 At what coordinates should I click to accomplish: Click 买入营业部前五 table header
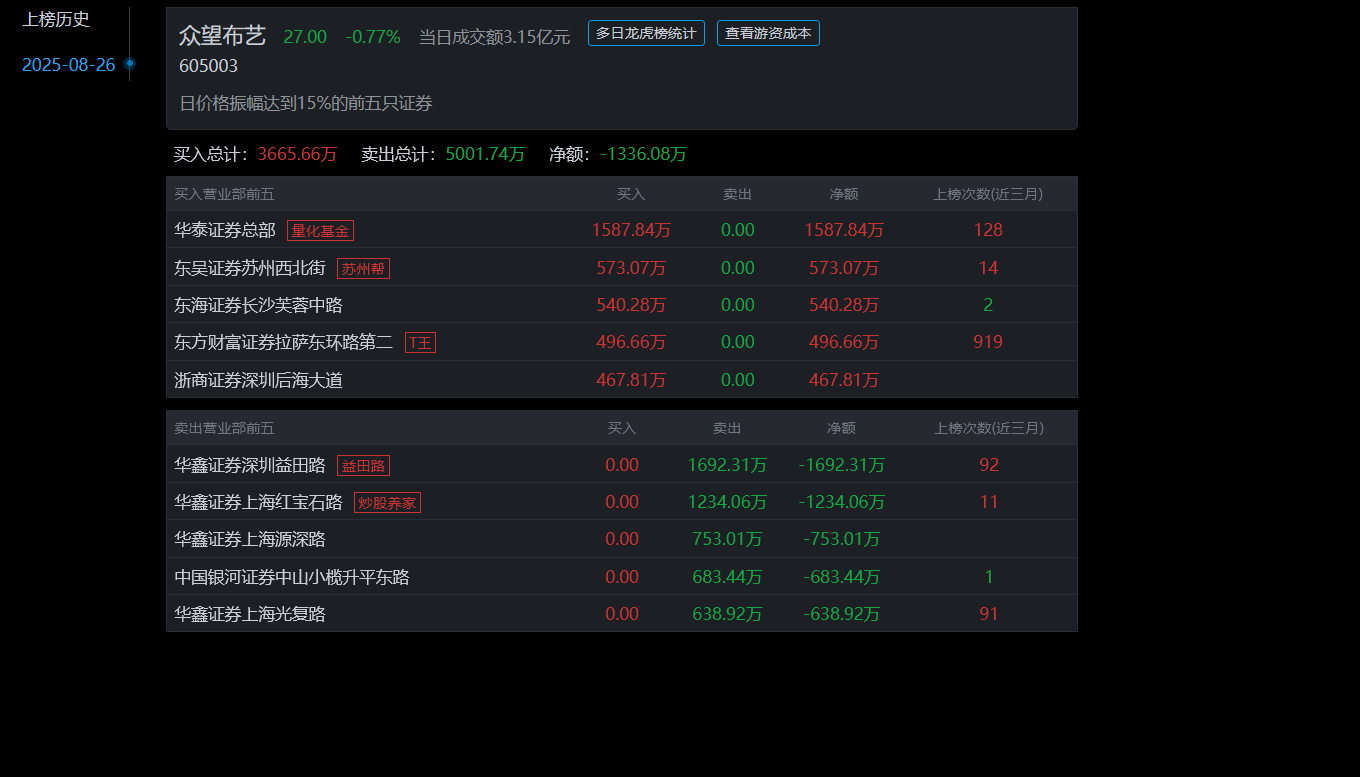pyautogui.click(x=224, y=194)
